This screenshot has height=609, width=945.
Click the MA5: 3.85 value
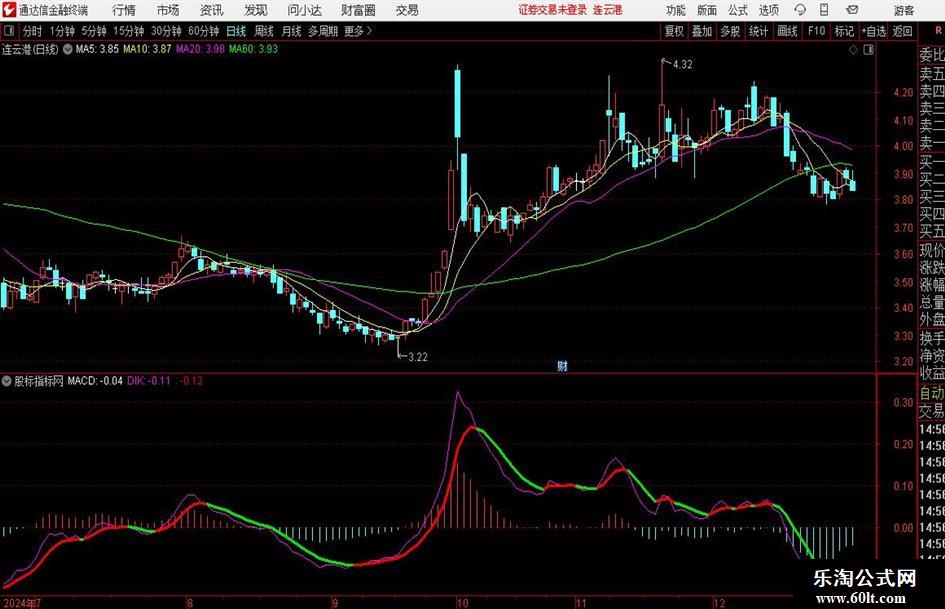pos(97,49)
